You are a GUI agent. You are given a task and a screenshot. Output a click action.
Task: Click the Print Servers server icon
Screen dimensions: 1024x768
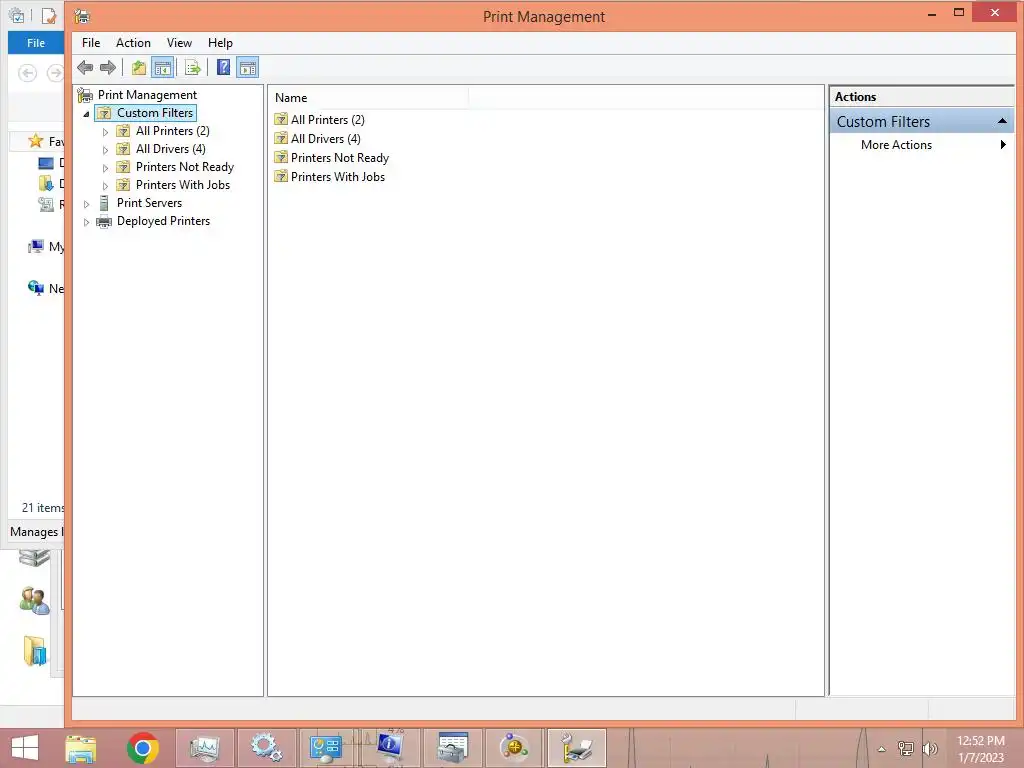click(x=104, y=203)
